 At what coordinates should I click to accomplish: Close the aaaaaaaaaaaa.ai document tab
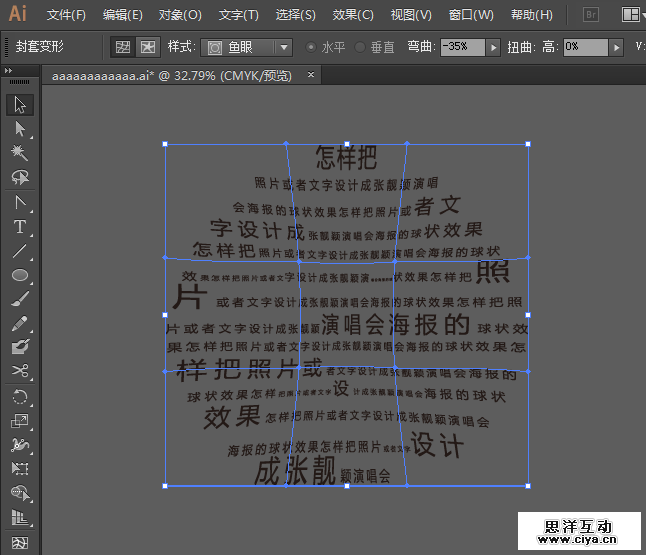click(311, 75)
